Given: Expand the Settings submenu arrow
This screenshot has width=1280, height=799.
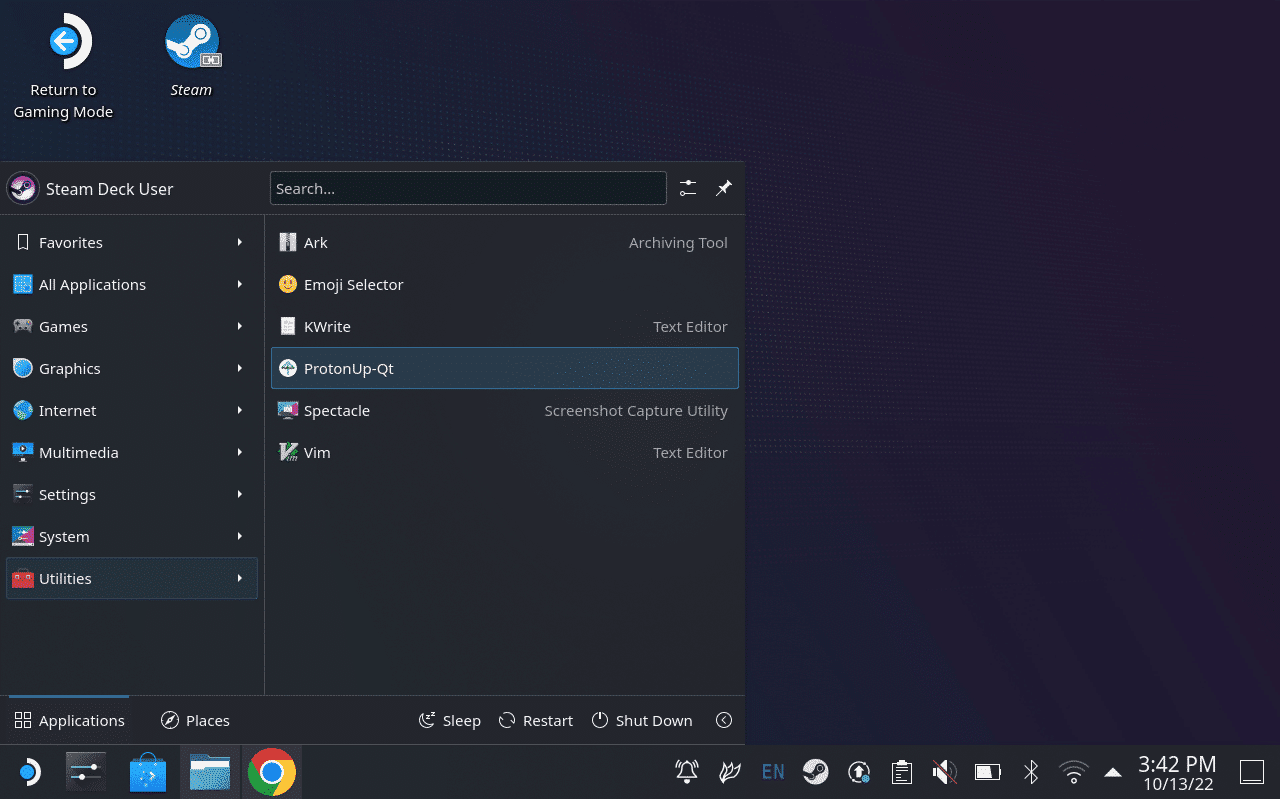Looking at the screenshot, I should [240, 495].
